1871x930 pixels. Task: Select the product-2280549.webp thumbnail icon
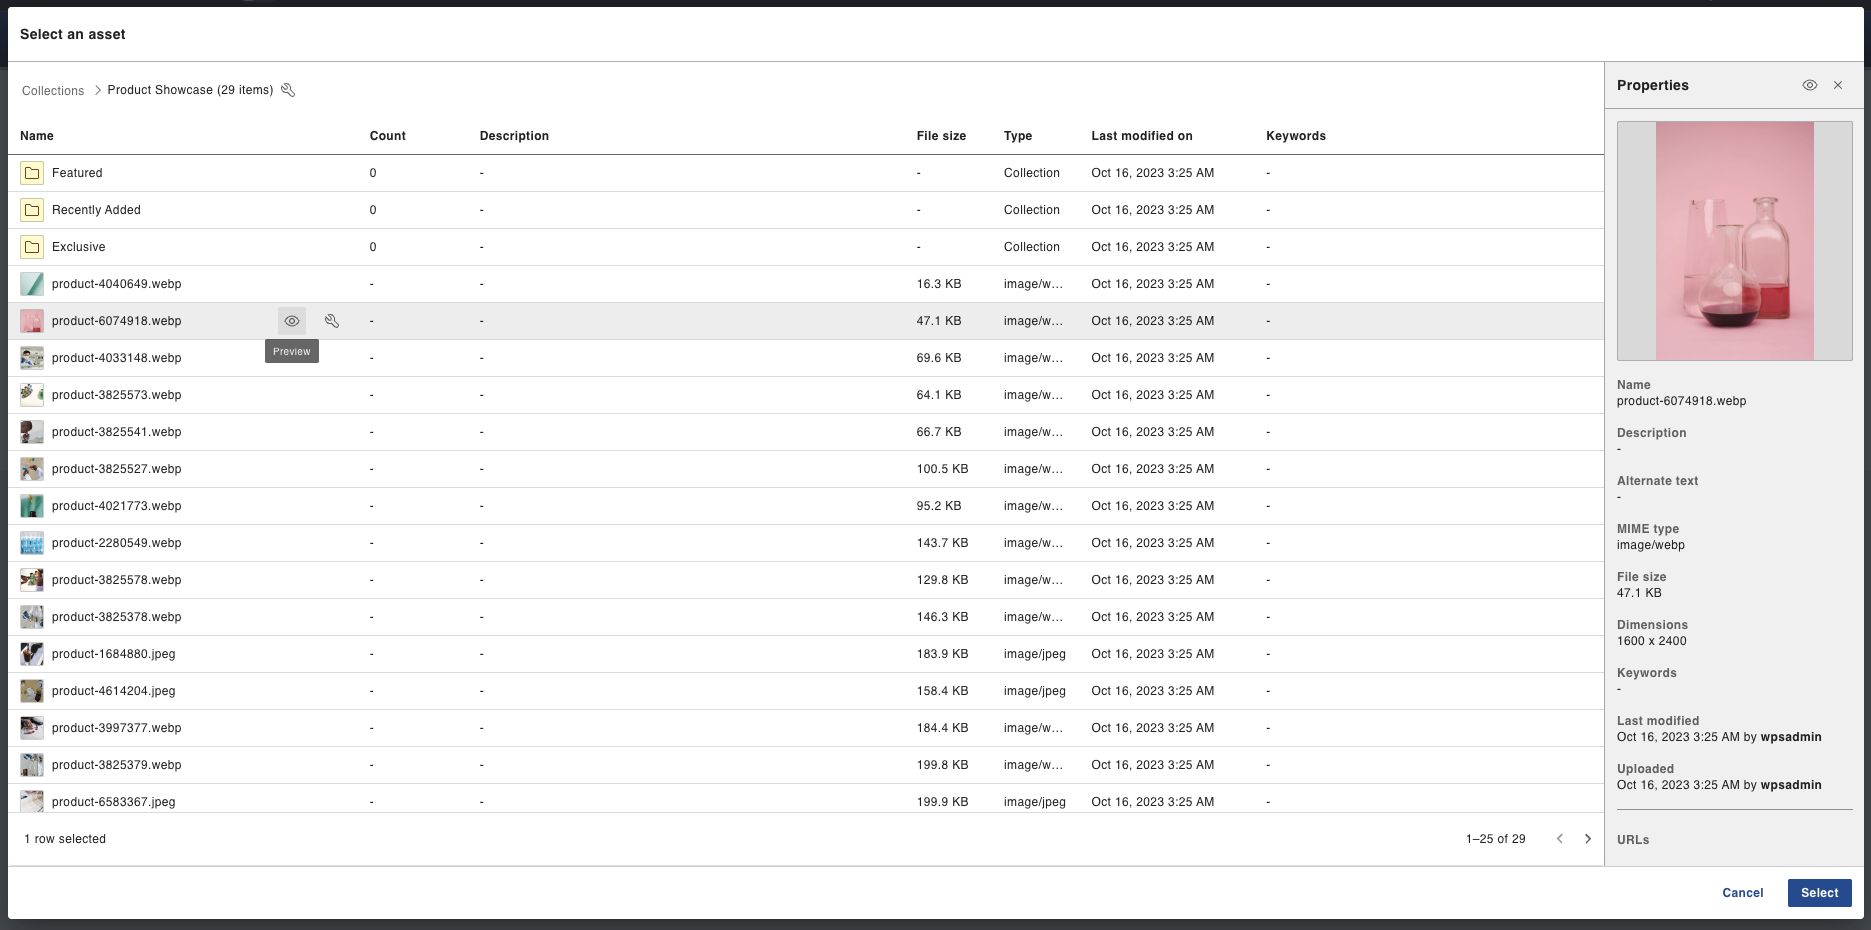tap(32, 543)
